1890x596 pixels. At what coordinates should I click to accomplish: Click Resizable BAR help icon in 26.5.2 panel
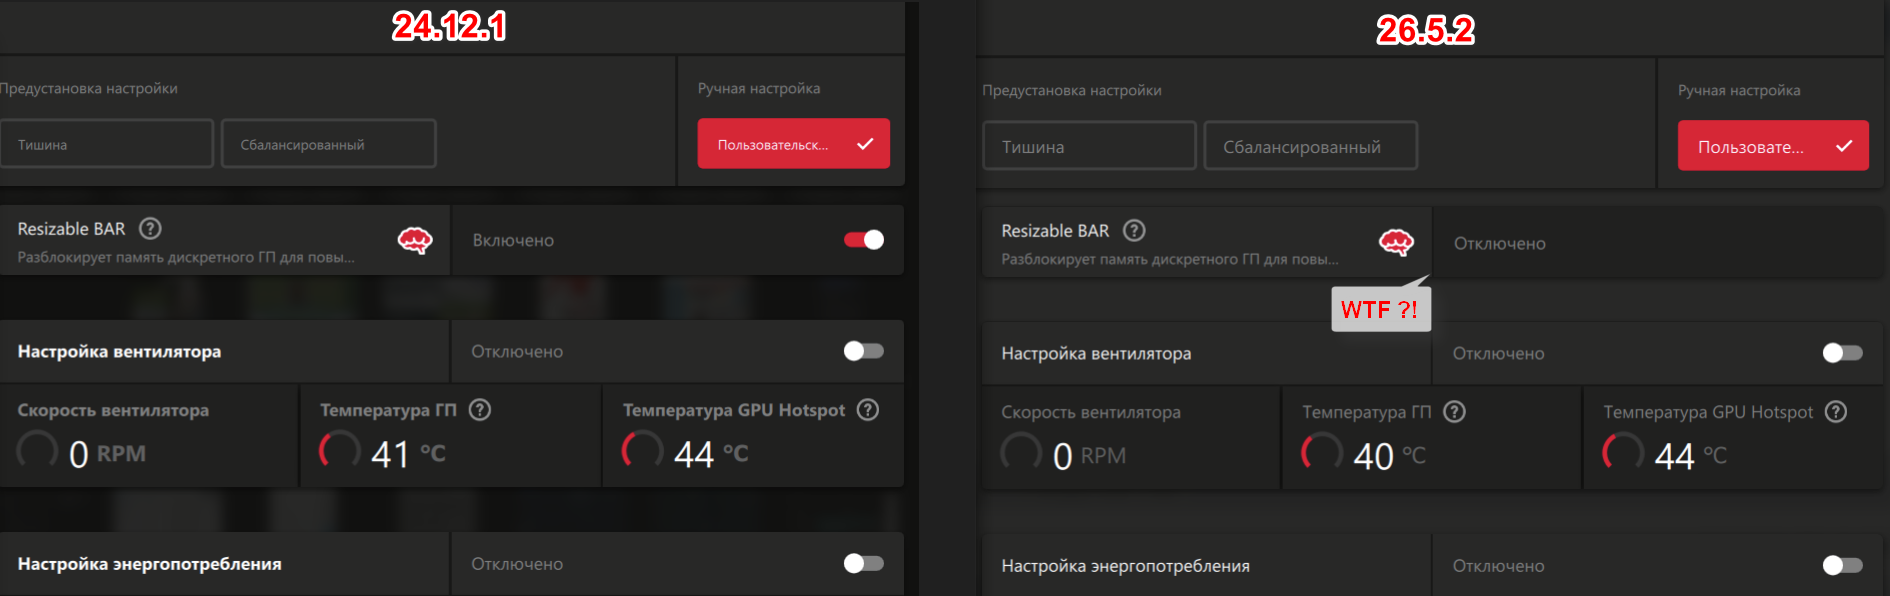click(1134, 231)
